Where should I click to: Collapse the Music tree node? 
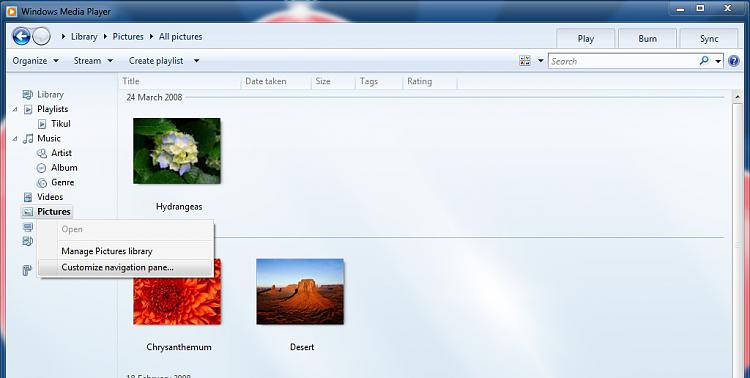15,139
